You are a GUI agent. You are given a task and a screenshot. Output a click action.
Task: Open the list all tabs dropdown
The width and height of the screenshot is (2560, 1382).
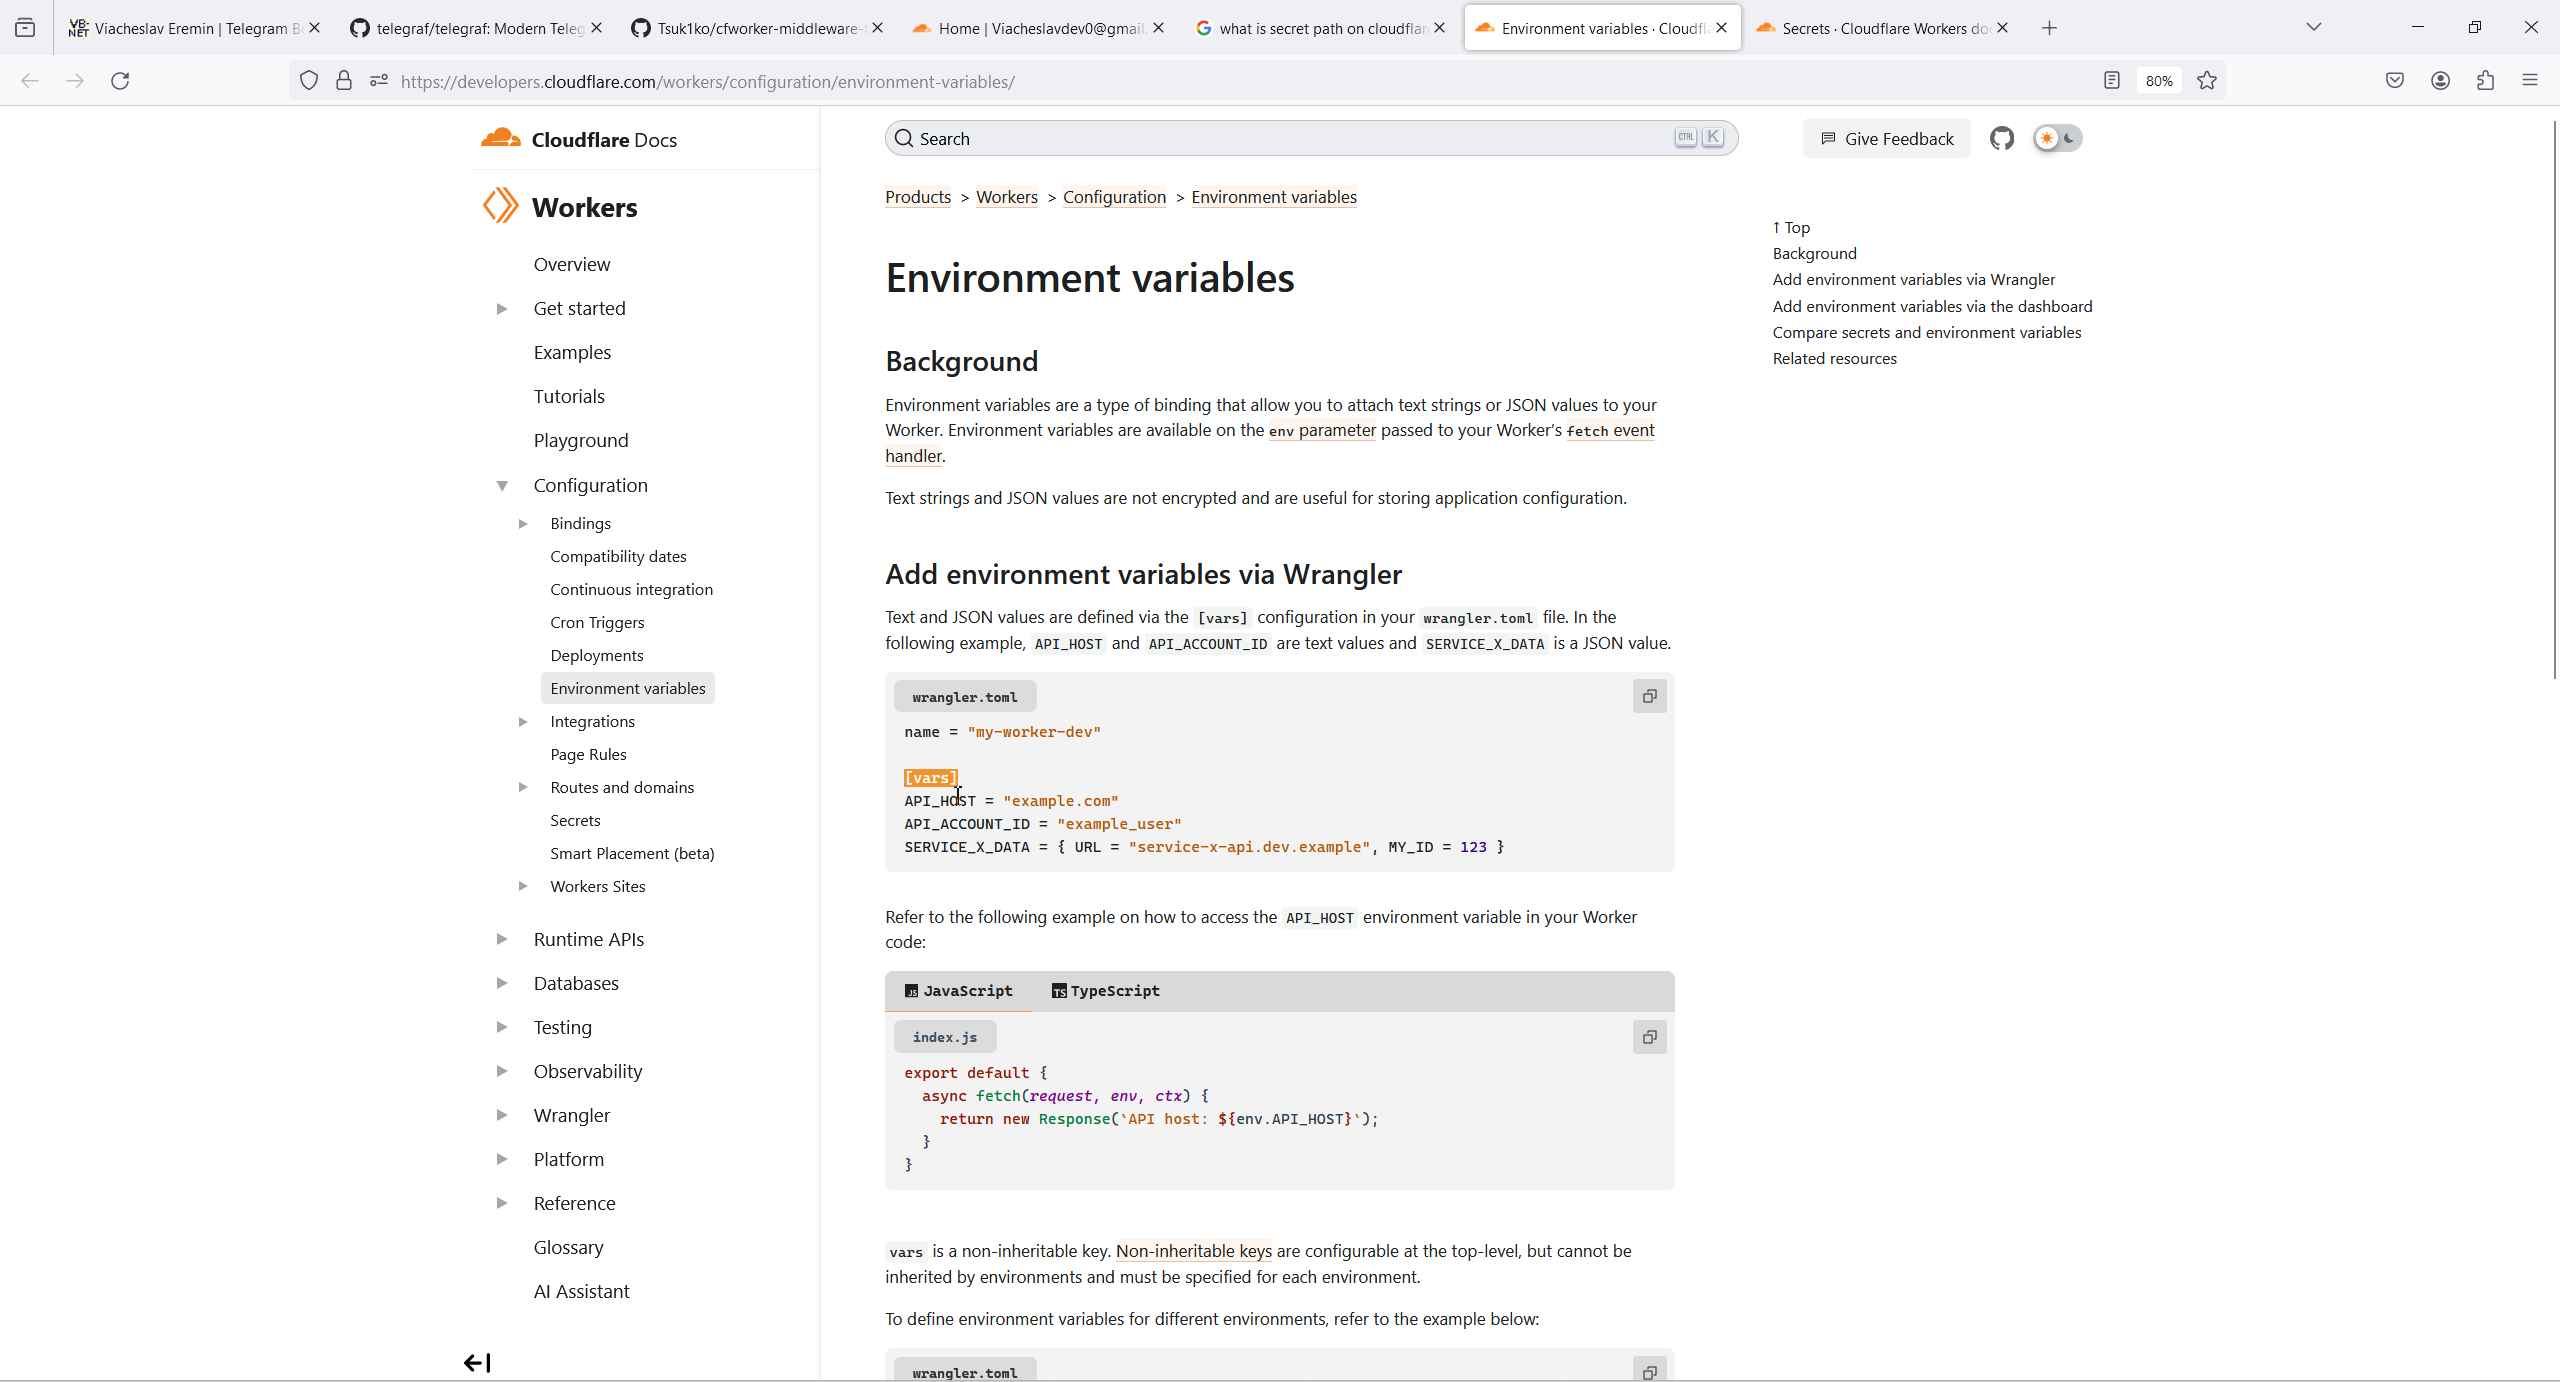[x=2313, y=28]
